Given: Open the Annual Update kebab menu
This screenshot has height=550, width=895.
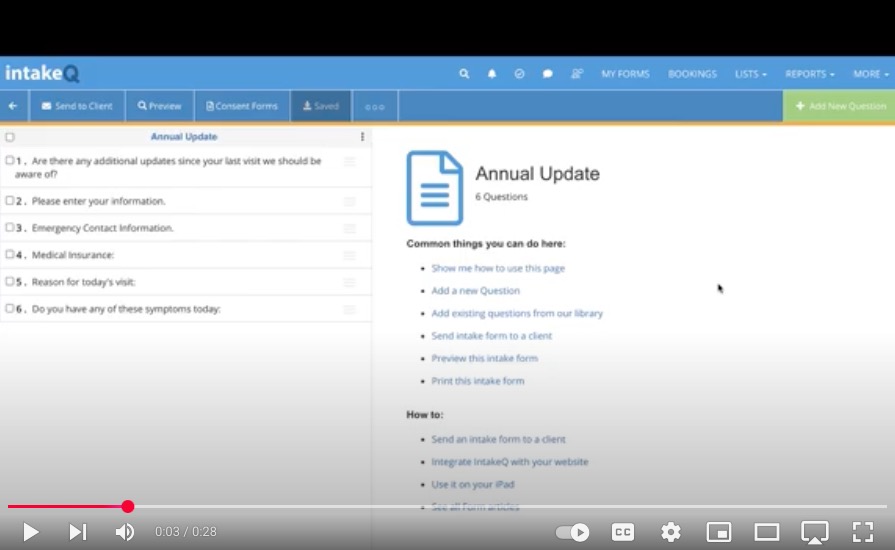Looking at the screenshot, I should (x=362, y=136).
